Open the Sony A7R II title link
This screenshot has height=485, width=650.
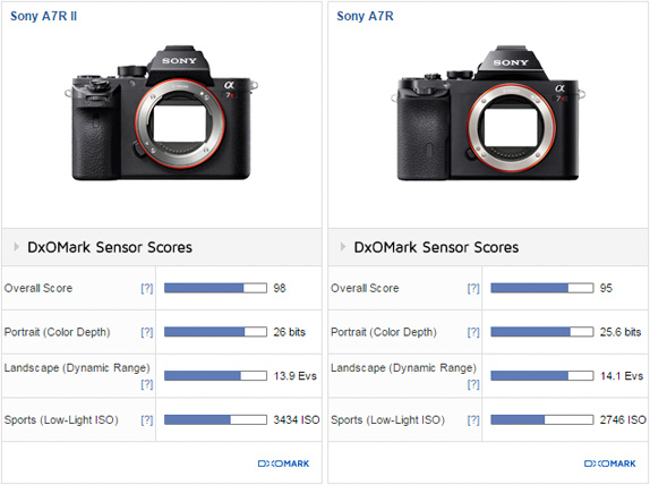44,16
